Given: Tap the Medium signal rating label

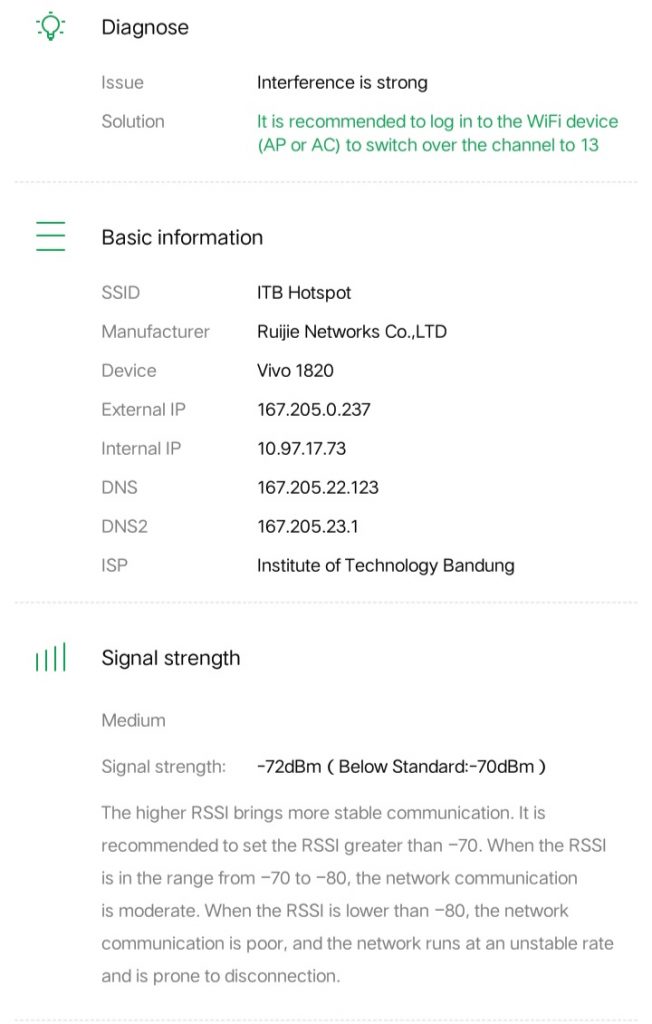Looking at the screenshot, I should click(x=133, y=720).
